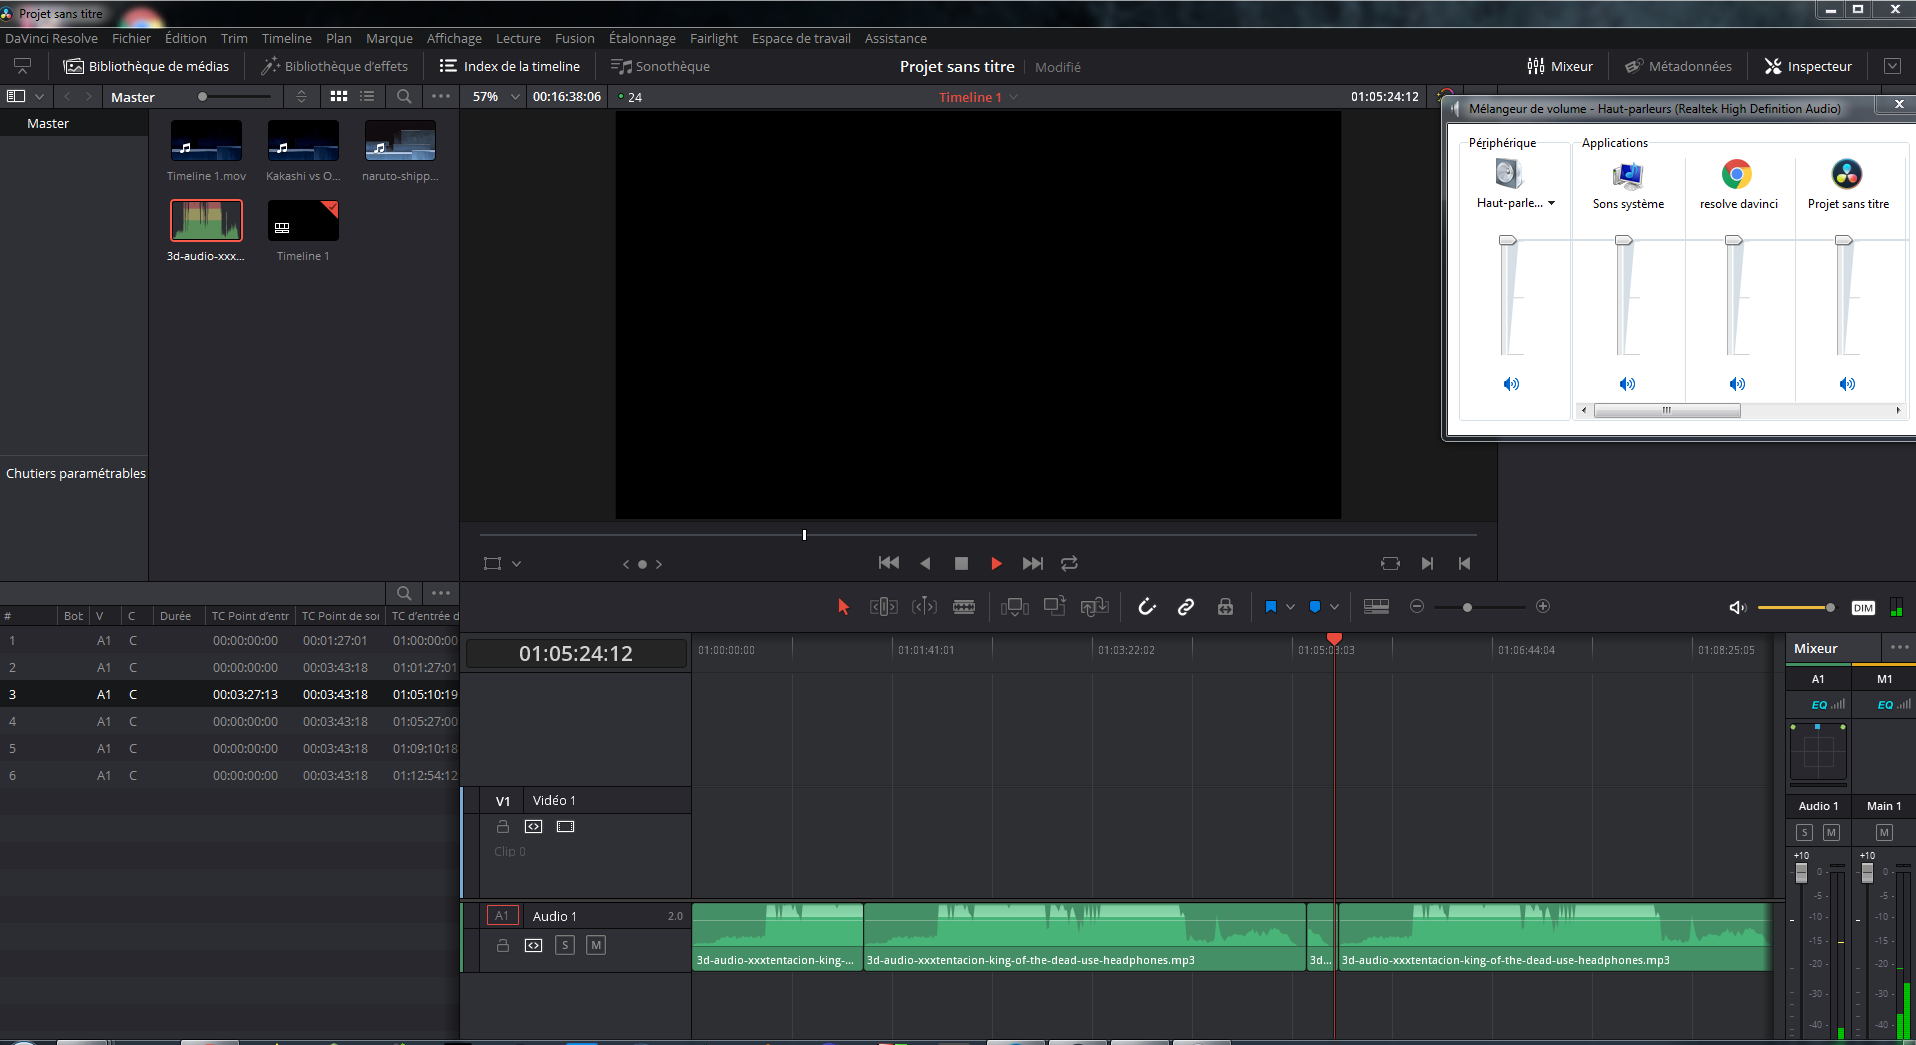The image size is (1916, 1045).
Task: Open the Fairlight menu
Action: tap(714, 38)
